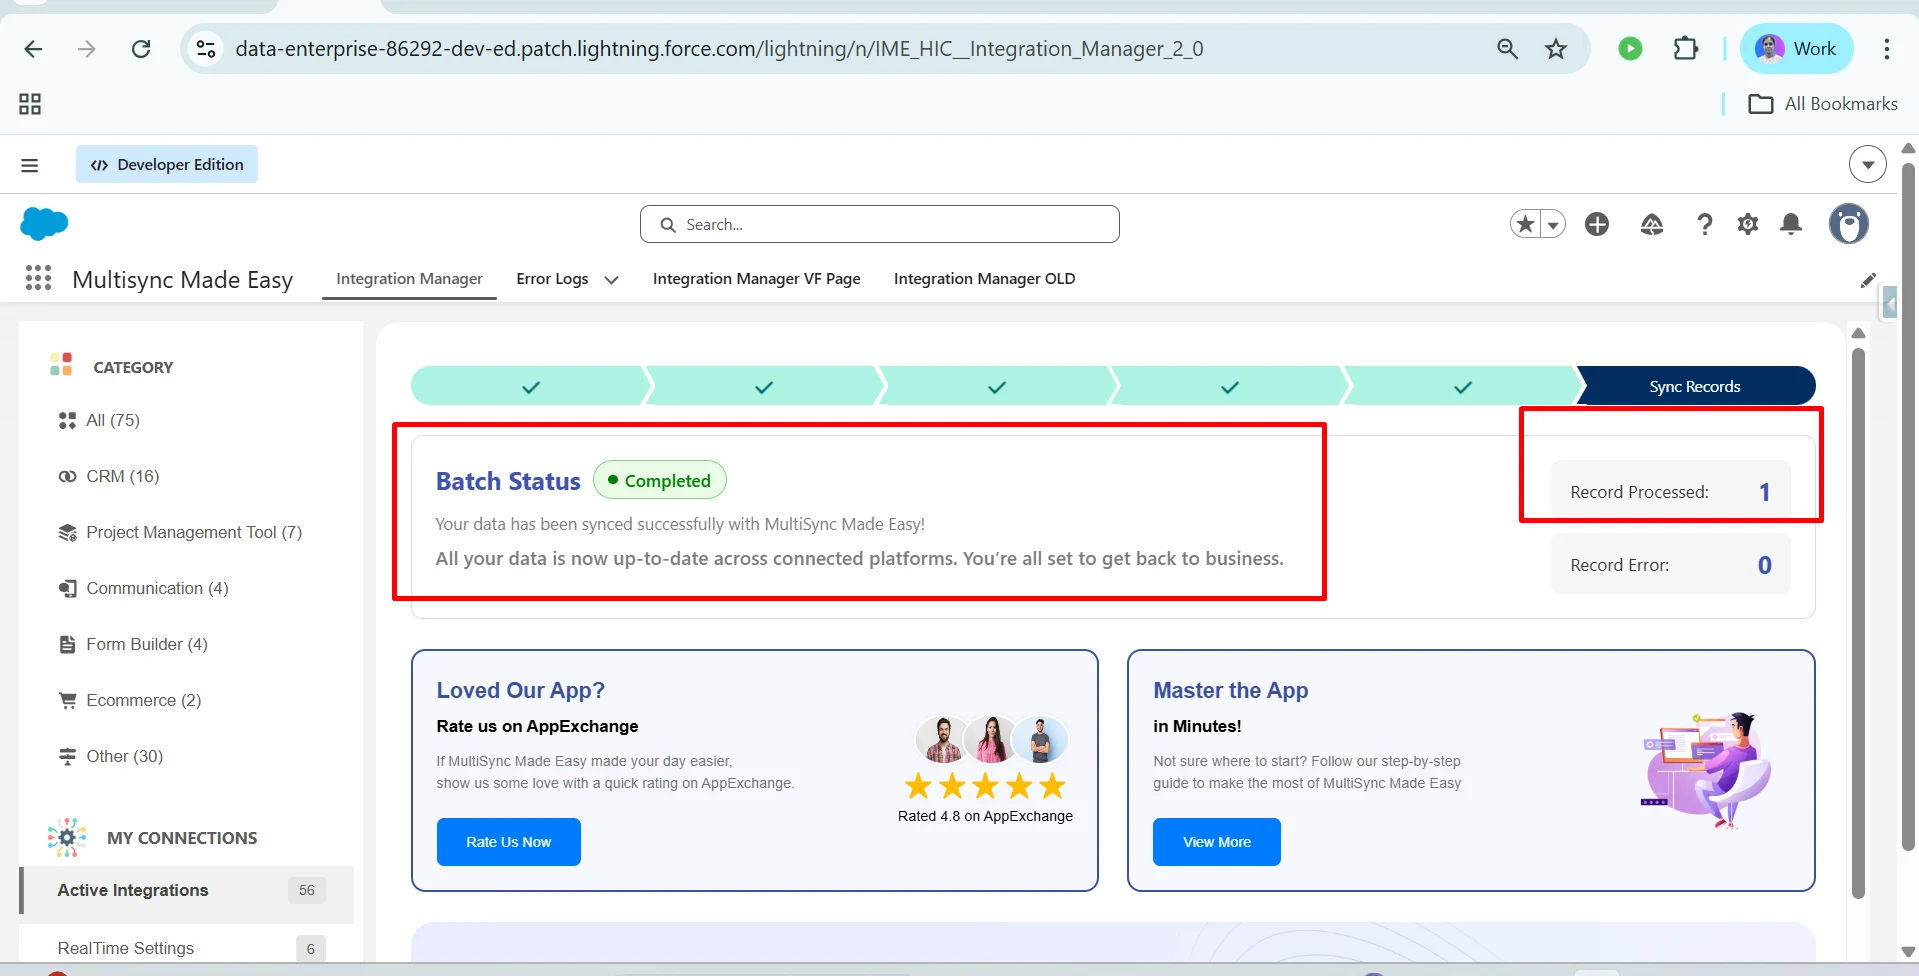Open Integration Manager VF Page tab

point(756,279)
